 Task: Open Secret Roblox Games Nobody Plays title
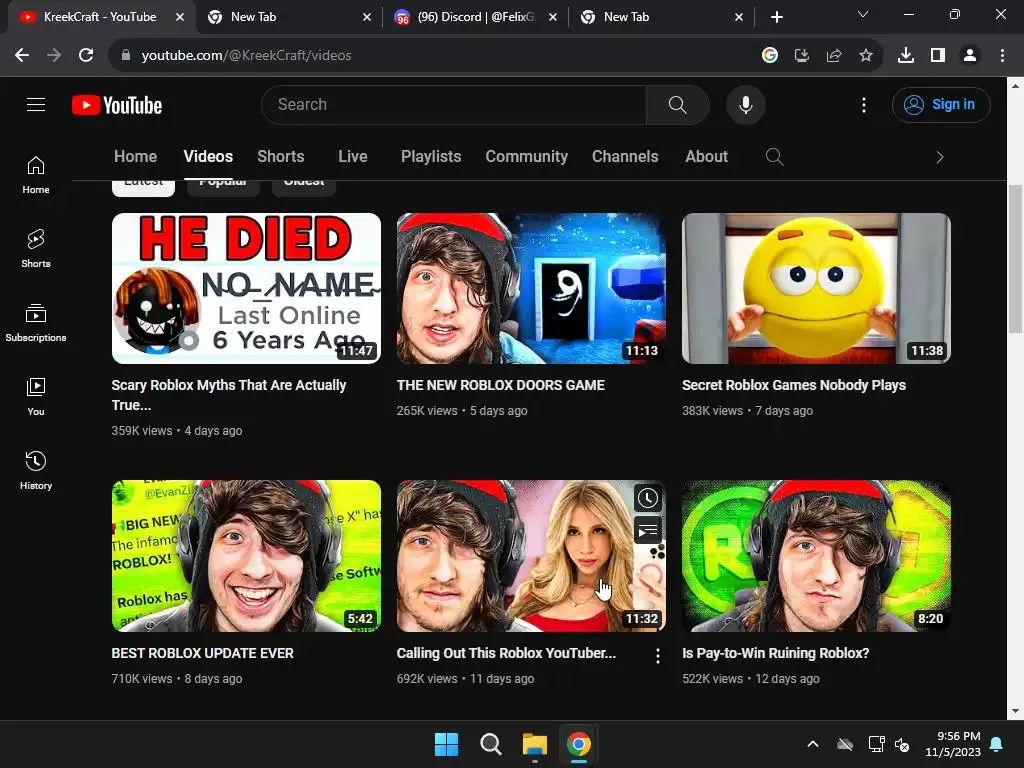click(x=793, y=385)
